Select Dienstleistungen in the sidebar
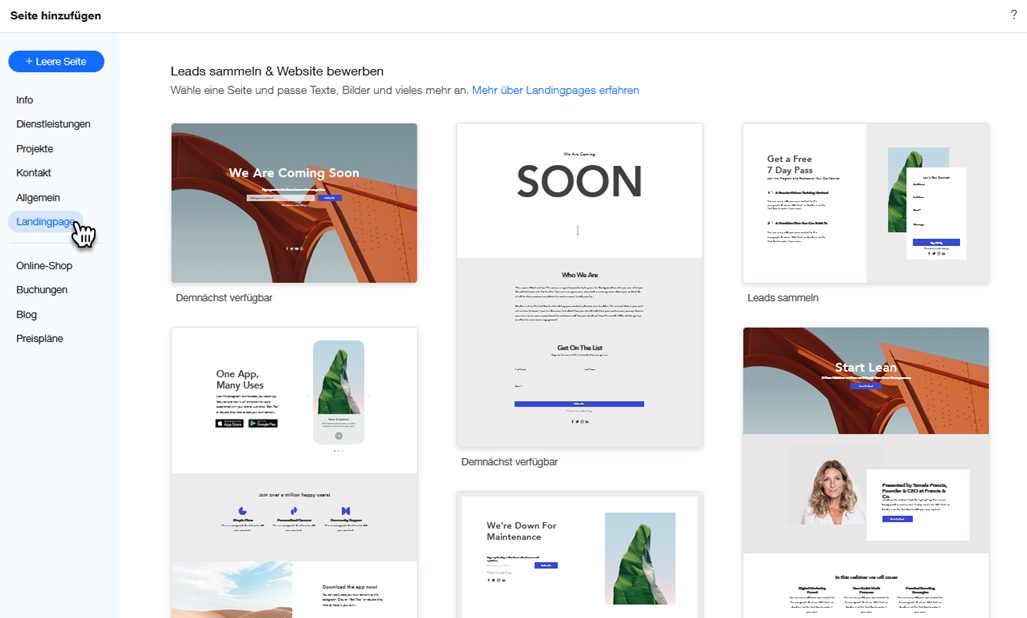Viewport: 1027px width, 618px height. (53, 124)
